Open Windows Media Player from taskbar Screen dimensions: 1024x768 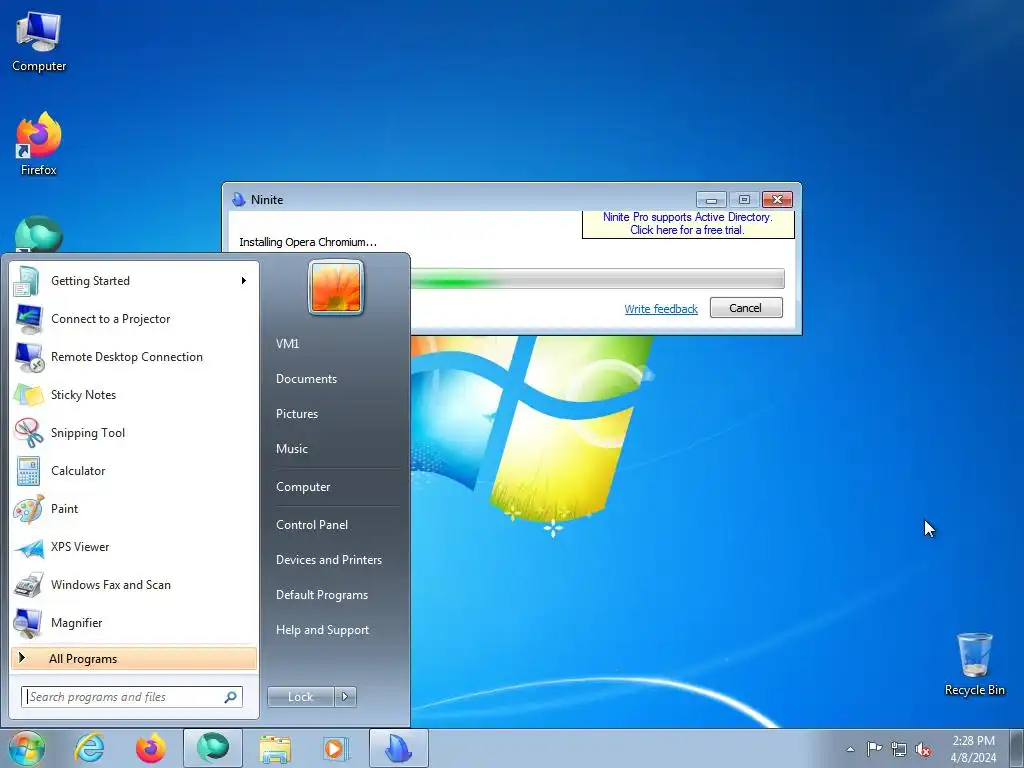point(337,748)
